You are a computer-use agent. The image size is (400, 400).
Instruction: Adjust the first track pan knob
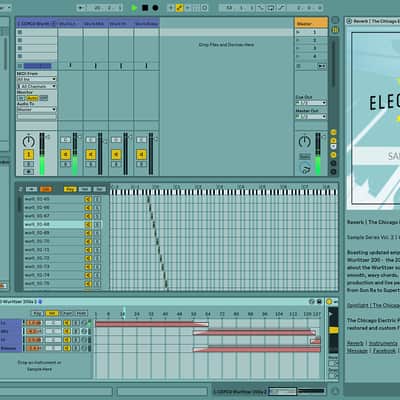click(29, 142)
